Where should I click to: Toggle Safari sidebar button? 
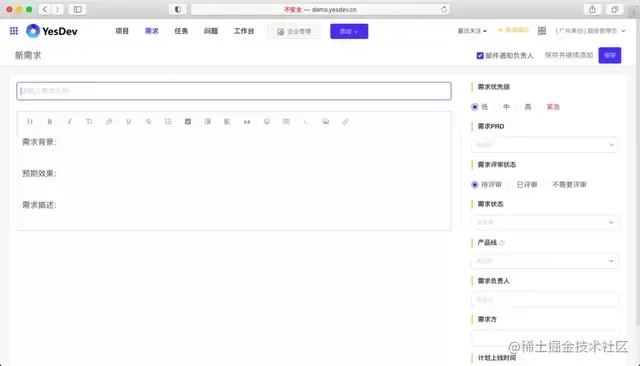pyautogui.click(x=78, y=9)
